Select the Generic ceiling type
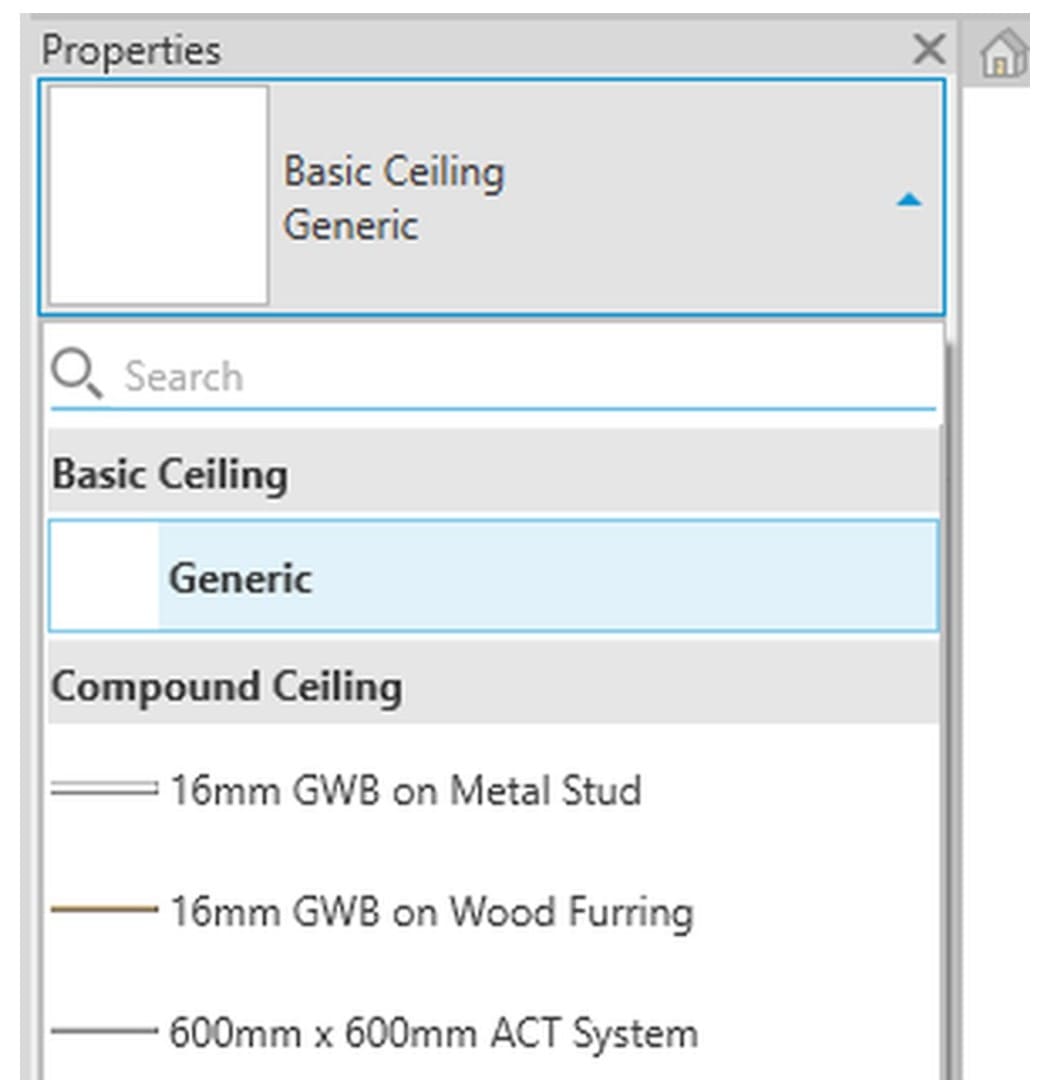Image resolution: width=1050 pixels, height=1080 pixels. click(x=493, y=576)
